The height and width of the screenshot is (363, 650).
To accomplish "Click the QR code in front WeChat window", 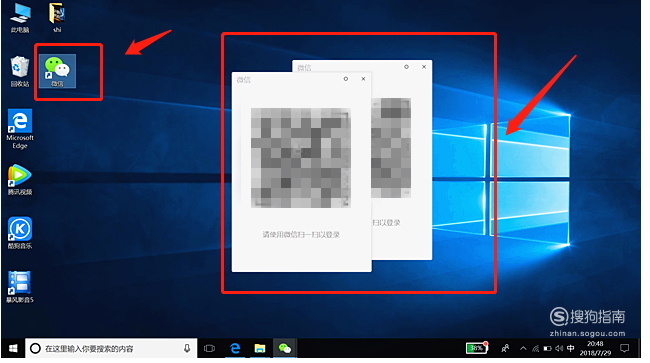I will tap(301, 158).
